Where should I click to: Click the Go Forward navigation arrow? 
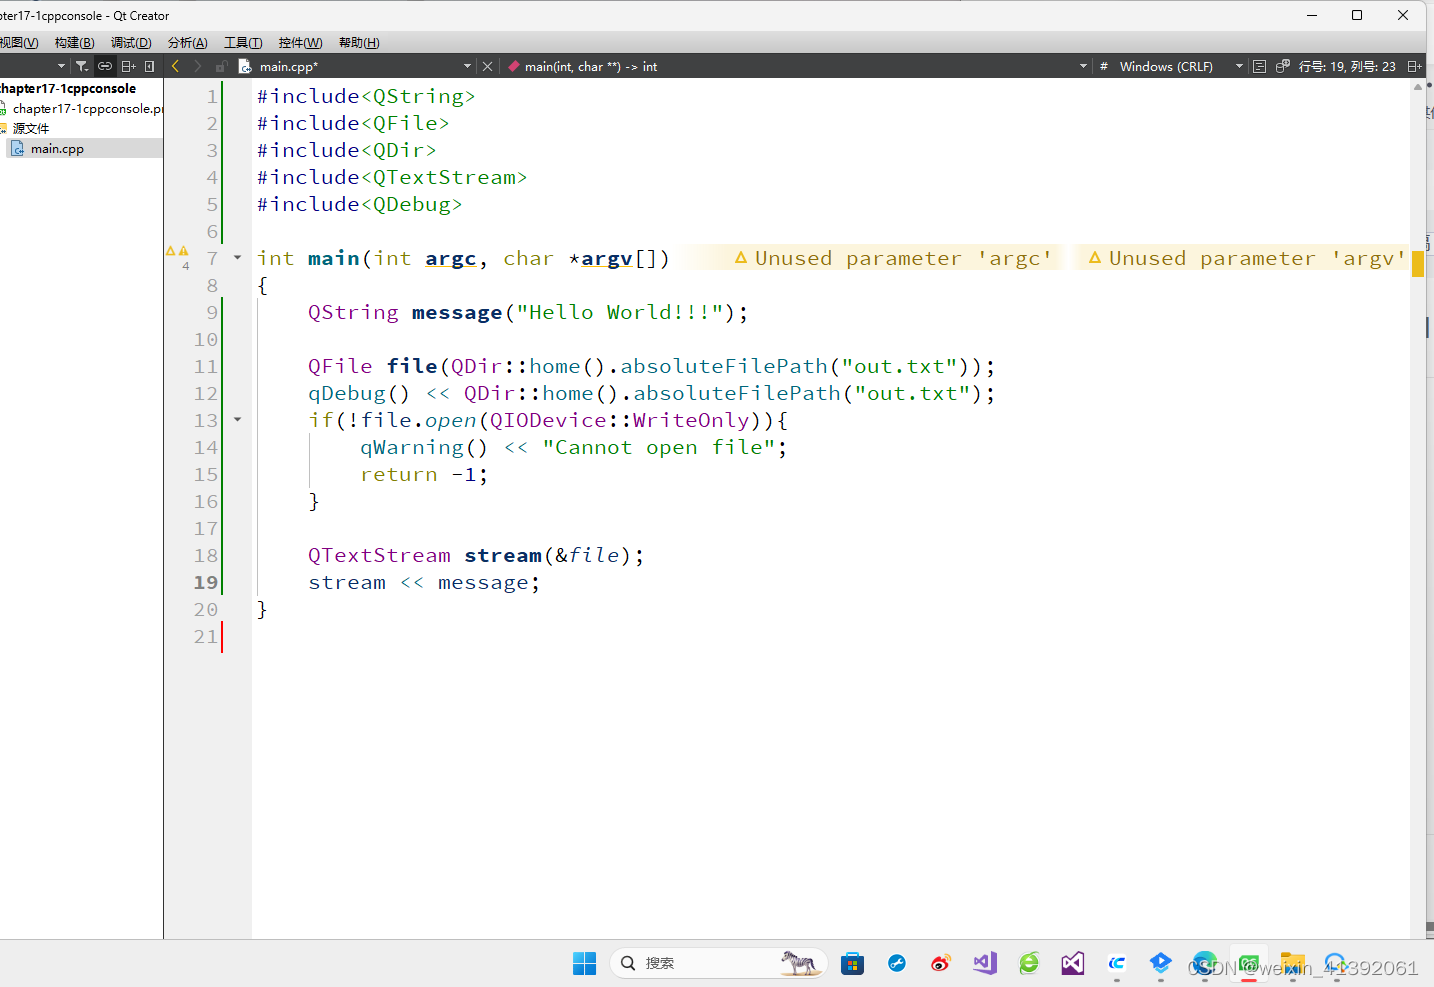click(197, 66)
